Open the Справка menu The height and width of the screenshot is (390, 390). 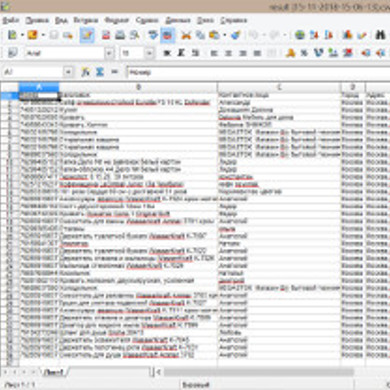pos(233,20)
